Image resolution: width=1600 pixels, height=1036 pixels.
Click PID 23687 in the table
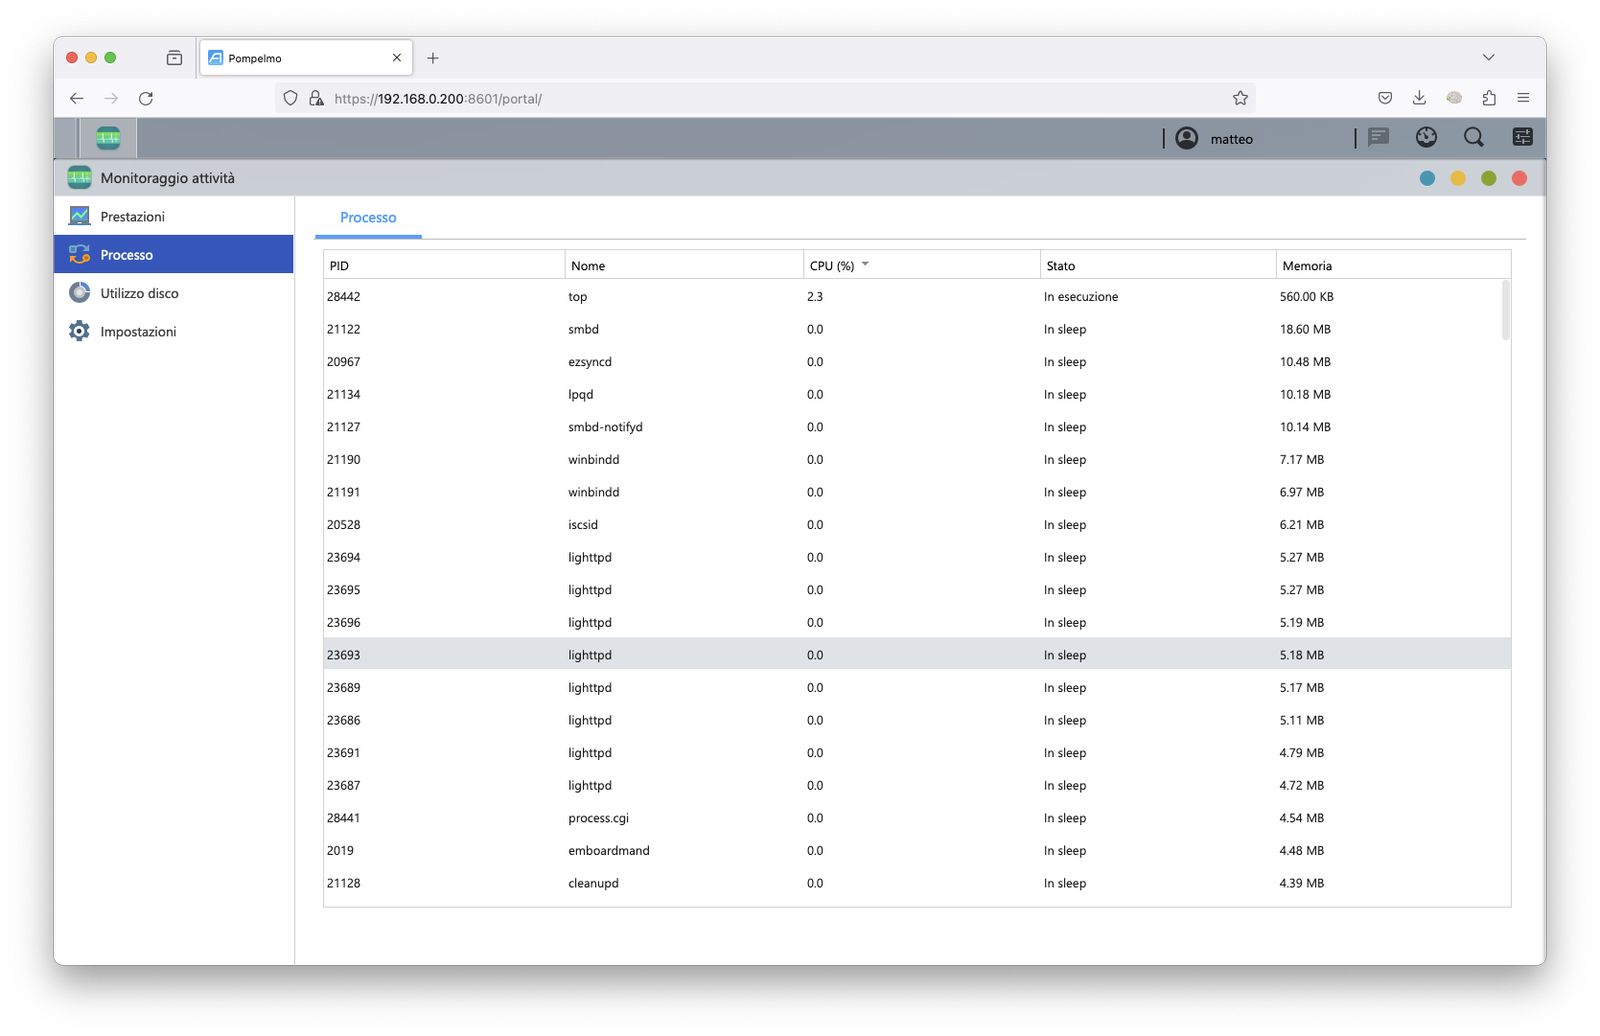coord(343,785)
